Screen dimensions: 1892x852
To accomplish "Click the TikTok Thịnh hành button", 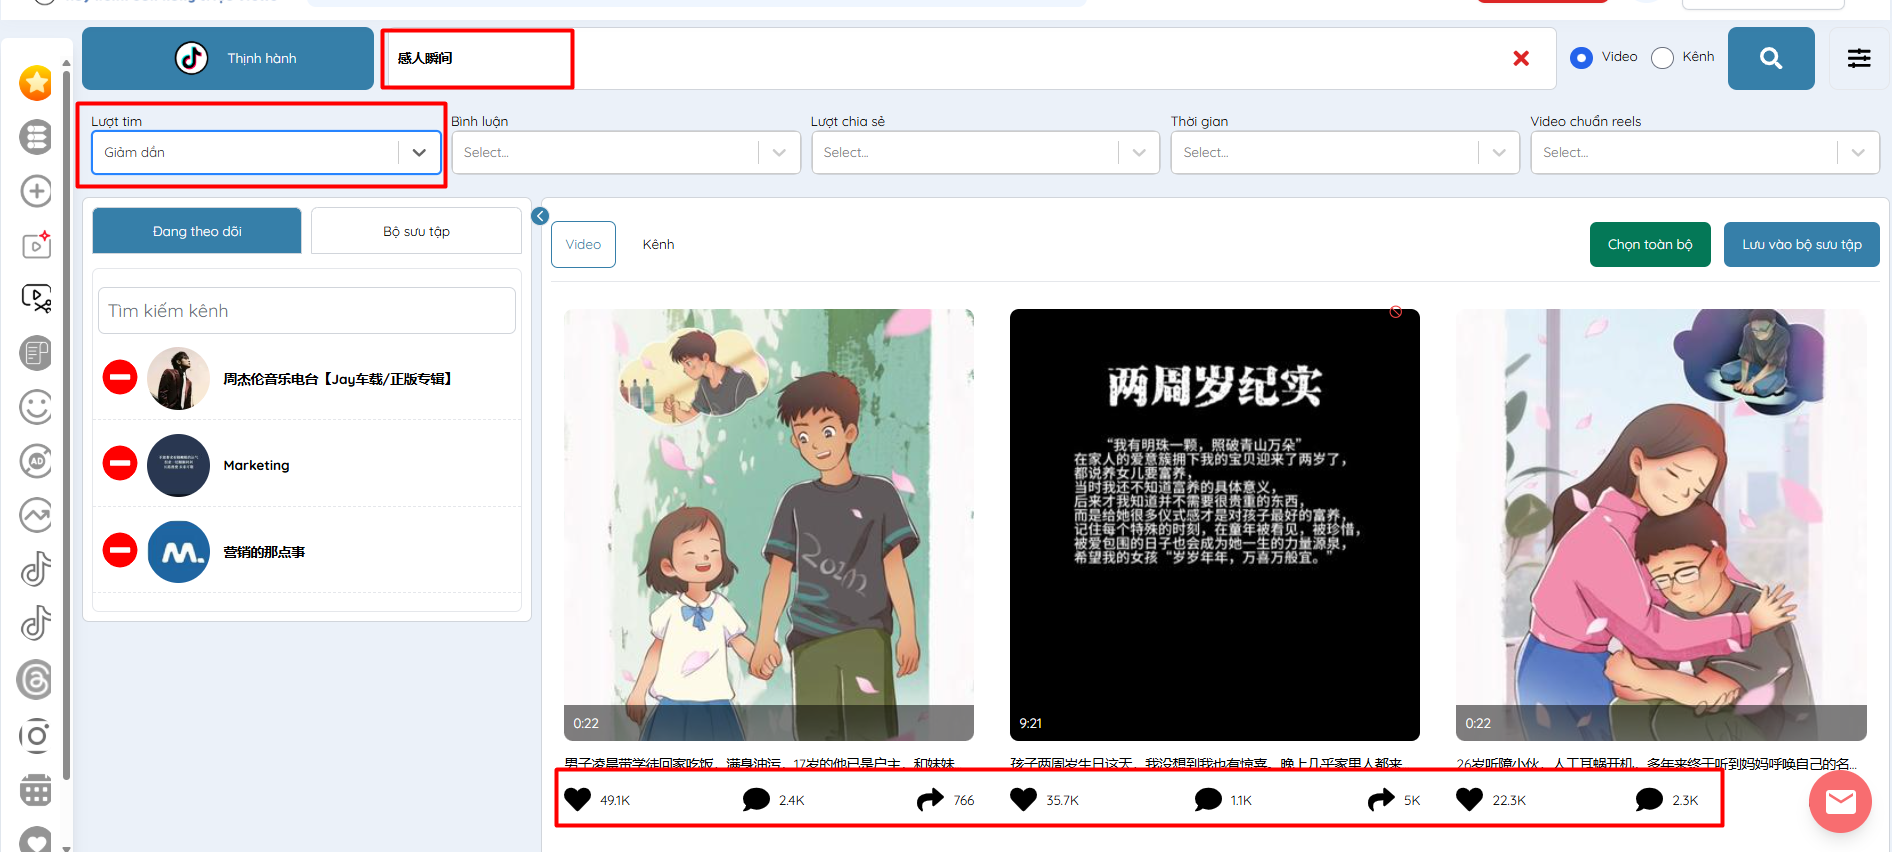I will (228, 58).
